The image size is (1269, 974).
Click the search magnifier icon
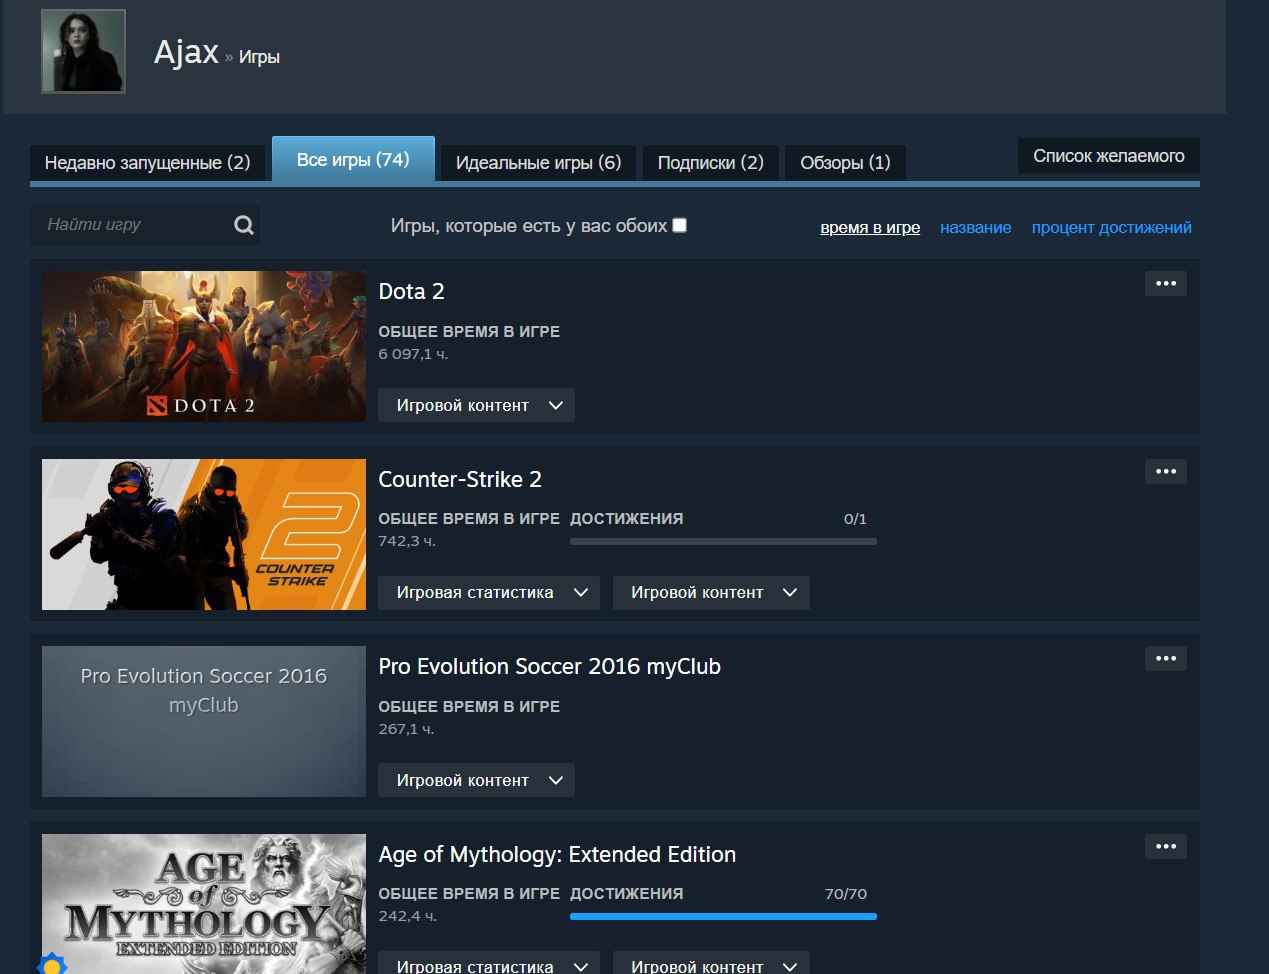(243, 225)
